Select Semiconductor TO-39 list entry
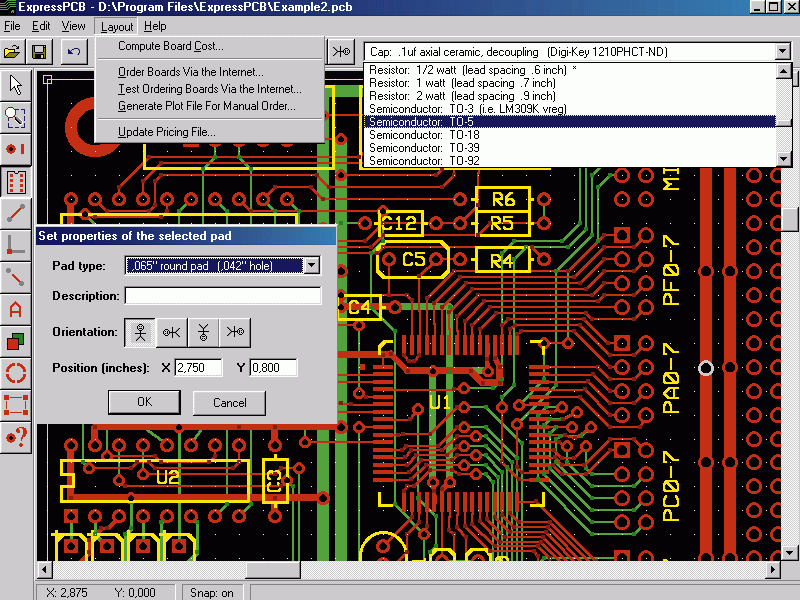Screen dimensions: 800x600 tap(570, 147)
